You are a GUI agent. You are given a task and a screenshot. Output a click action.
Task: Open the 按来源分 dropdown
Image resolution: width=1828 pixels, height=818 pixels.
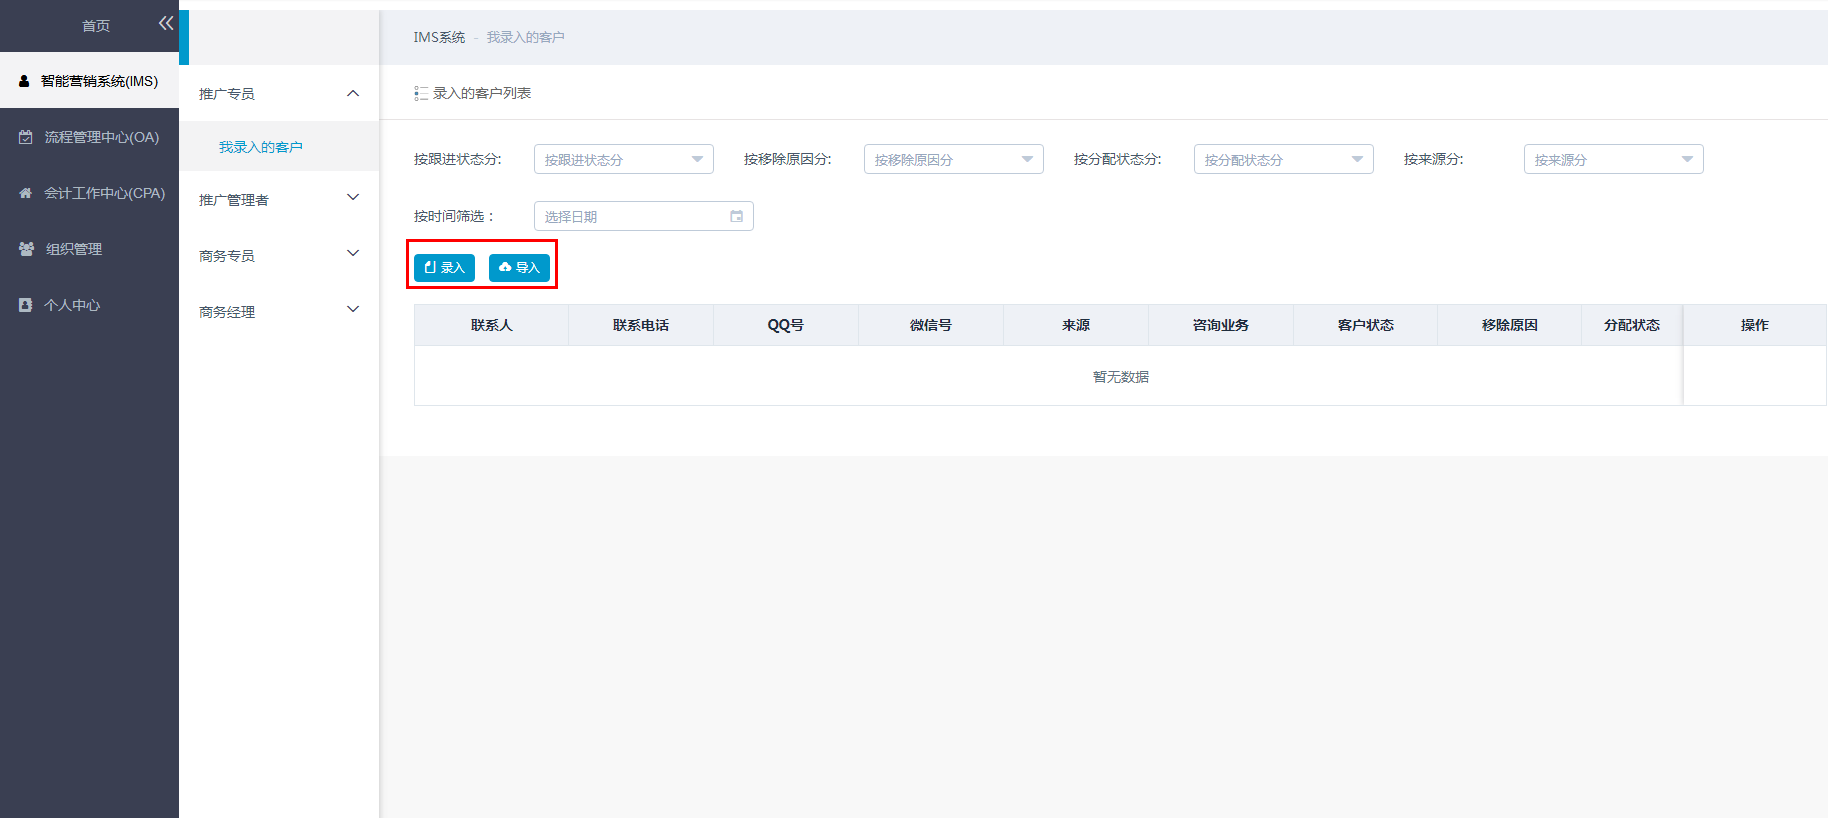[x=1614, y=159]
